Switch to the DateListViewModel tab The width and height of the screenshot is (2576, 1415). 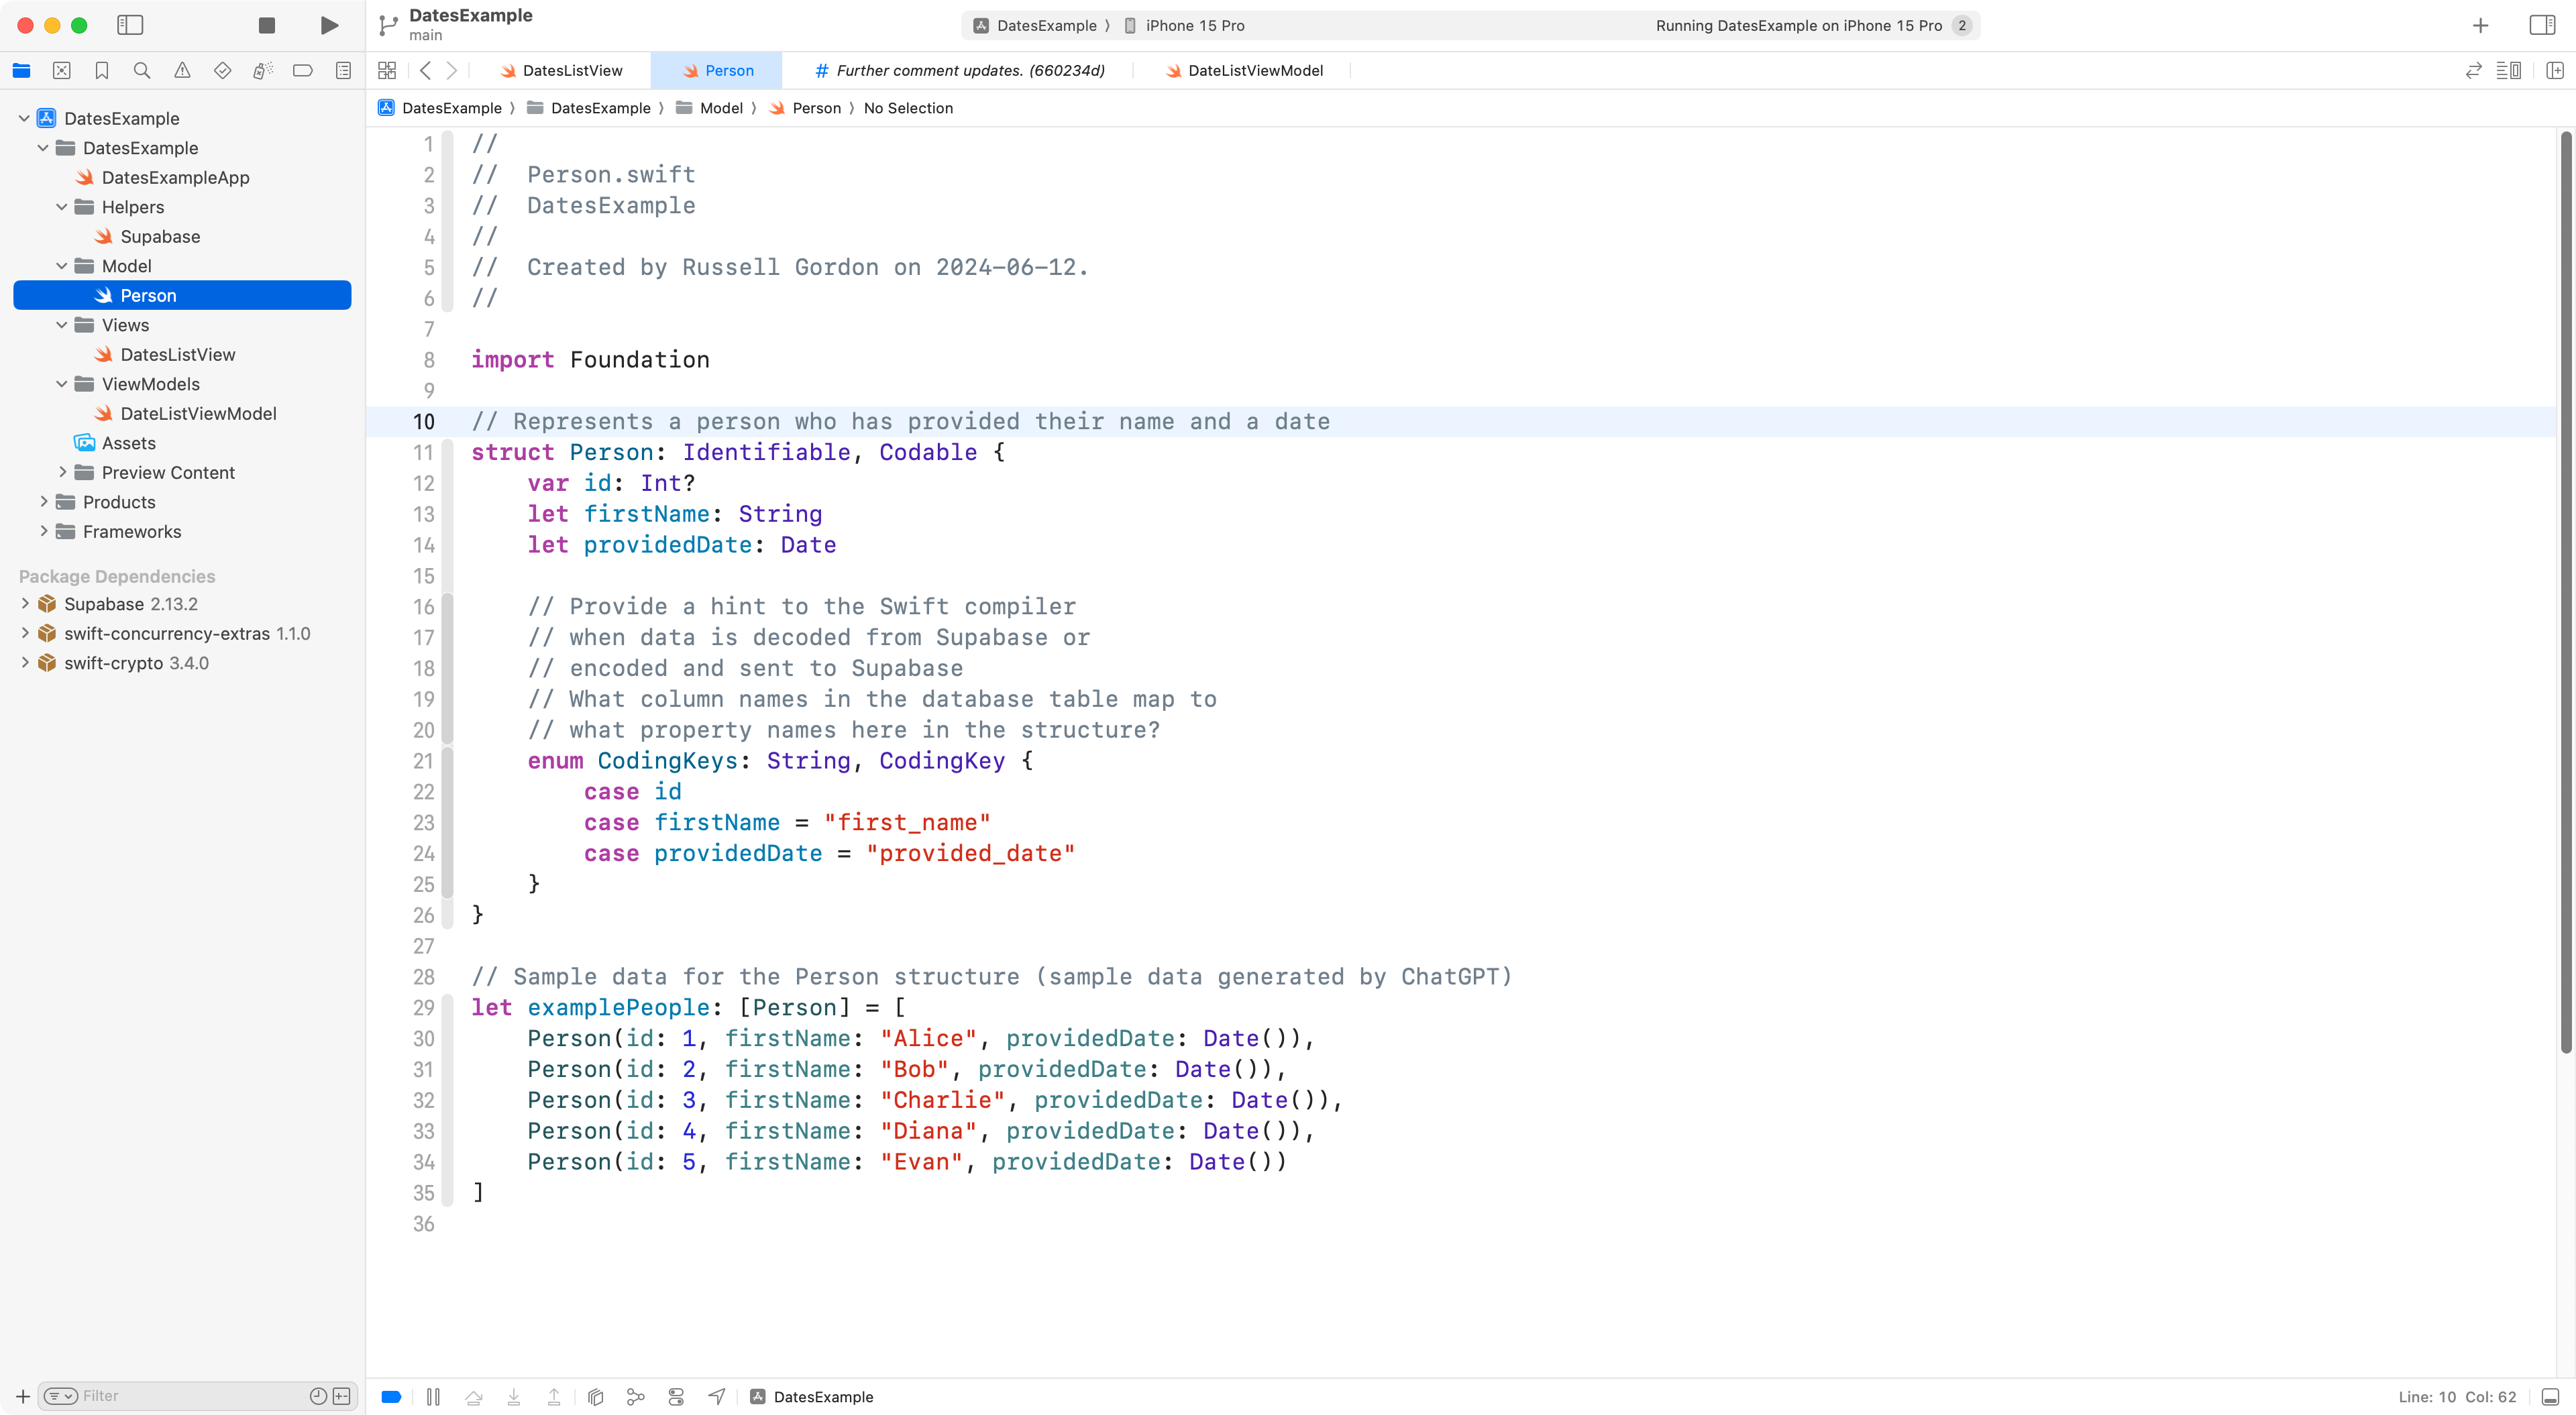point(1253,70)
